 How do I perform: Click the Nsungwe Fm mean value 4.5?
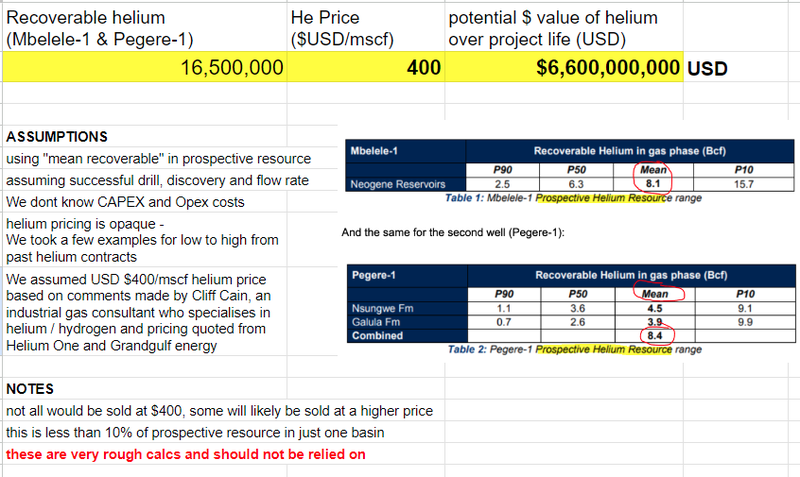[655, 308]
